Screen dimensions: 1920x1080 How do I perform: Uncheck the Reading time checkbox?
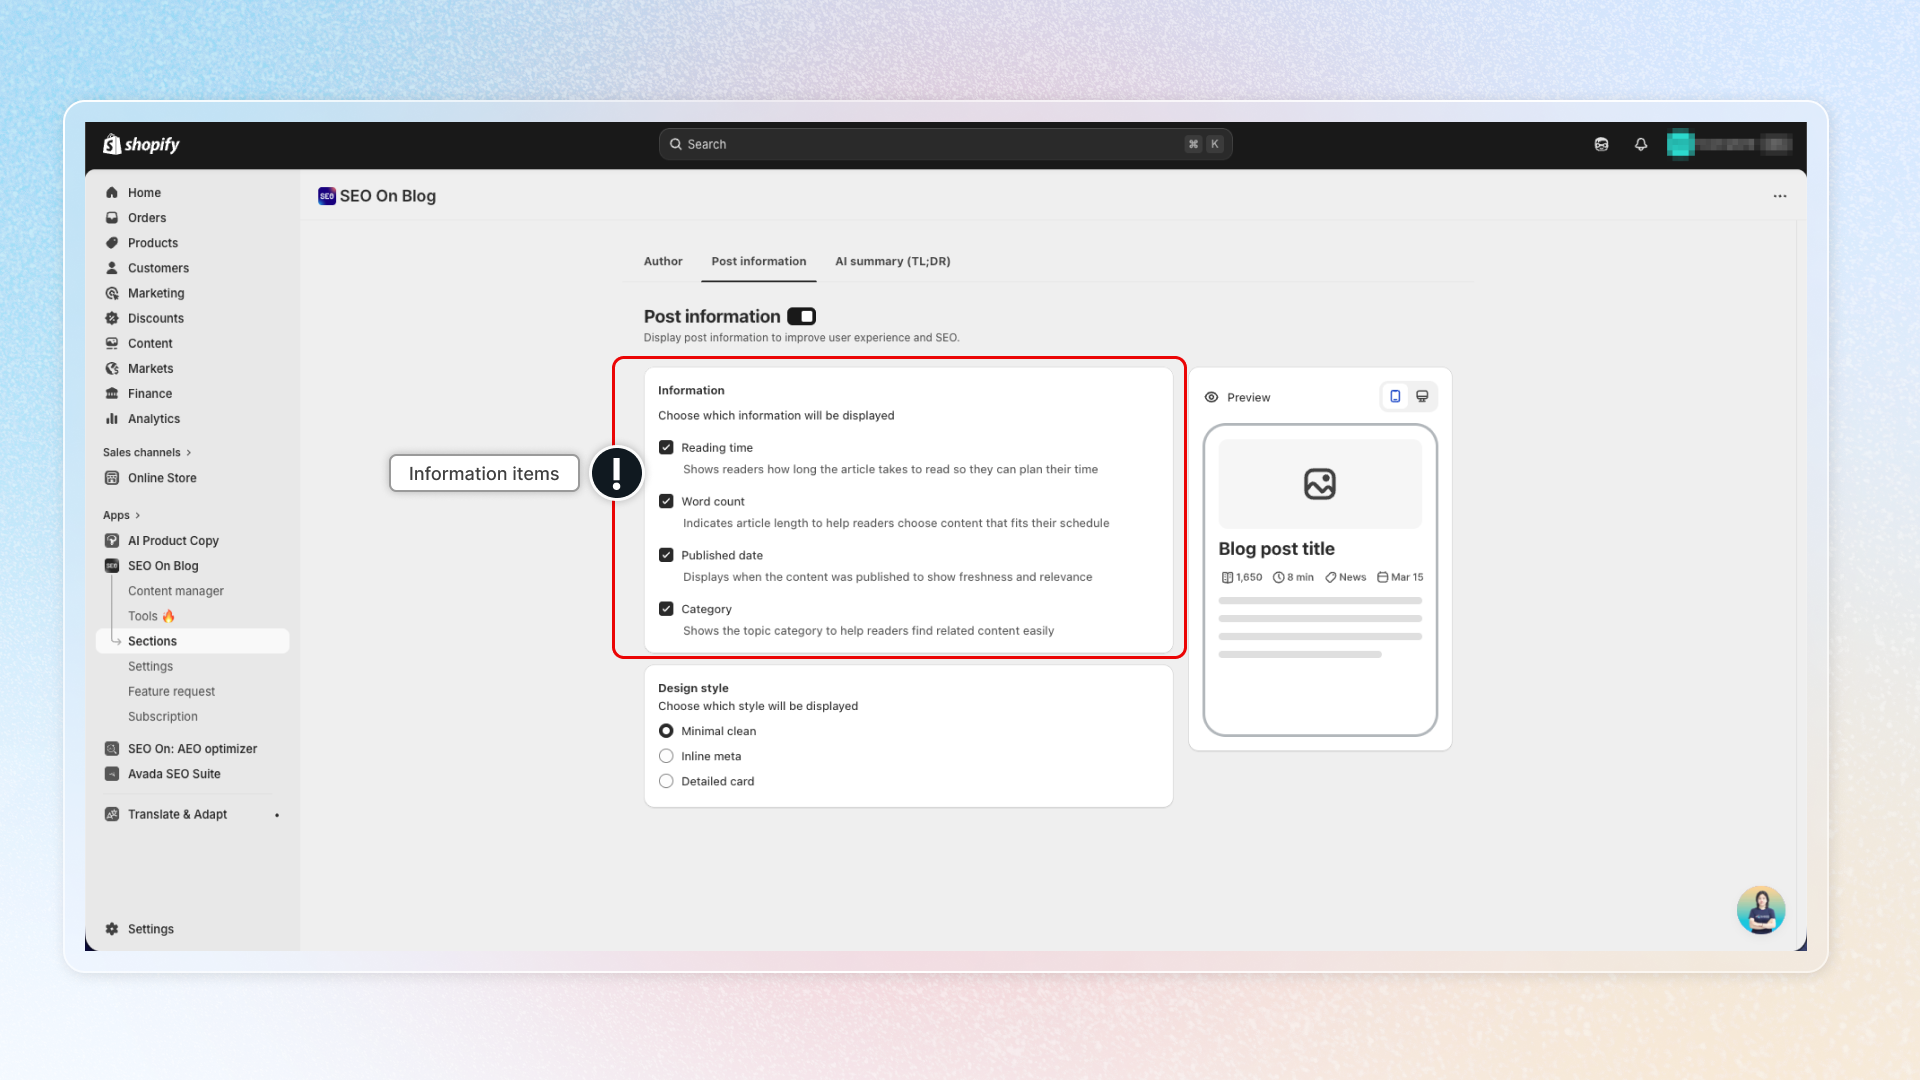(666, 447)
